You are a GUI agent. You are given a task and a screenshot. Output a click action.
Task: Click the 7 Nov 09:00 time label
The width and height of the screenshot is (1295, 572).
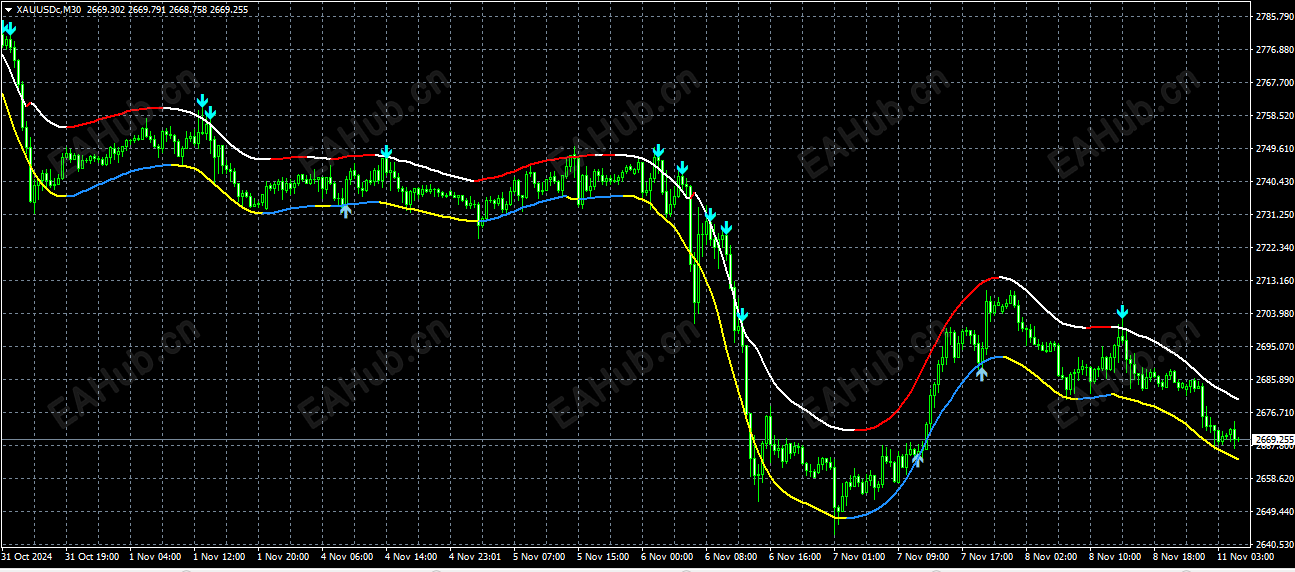pyautogui.click(x=925, y=557)
